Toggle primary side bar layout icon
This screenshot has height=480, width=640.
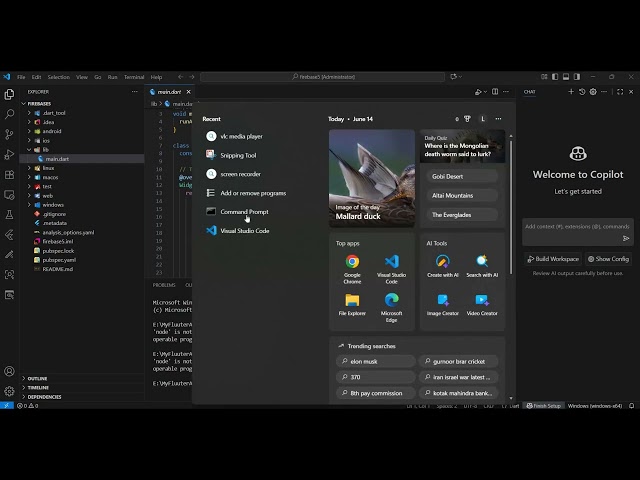click(555, 77)
